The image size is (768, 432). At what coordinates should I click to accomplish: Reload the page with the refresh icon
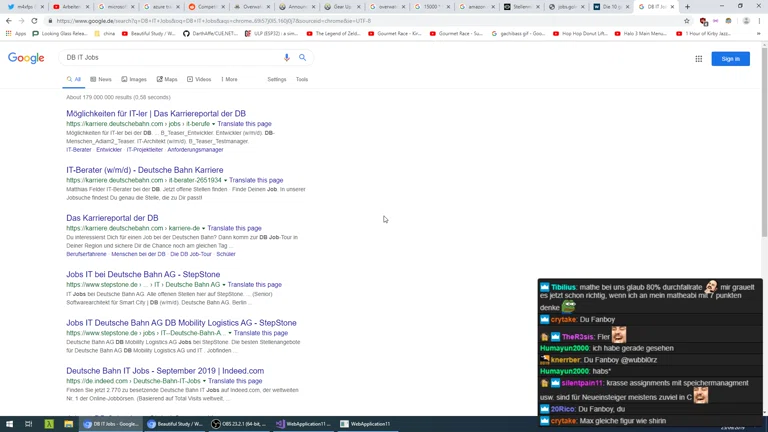(34, 21)
